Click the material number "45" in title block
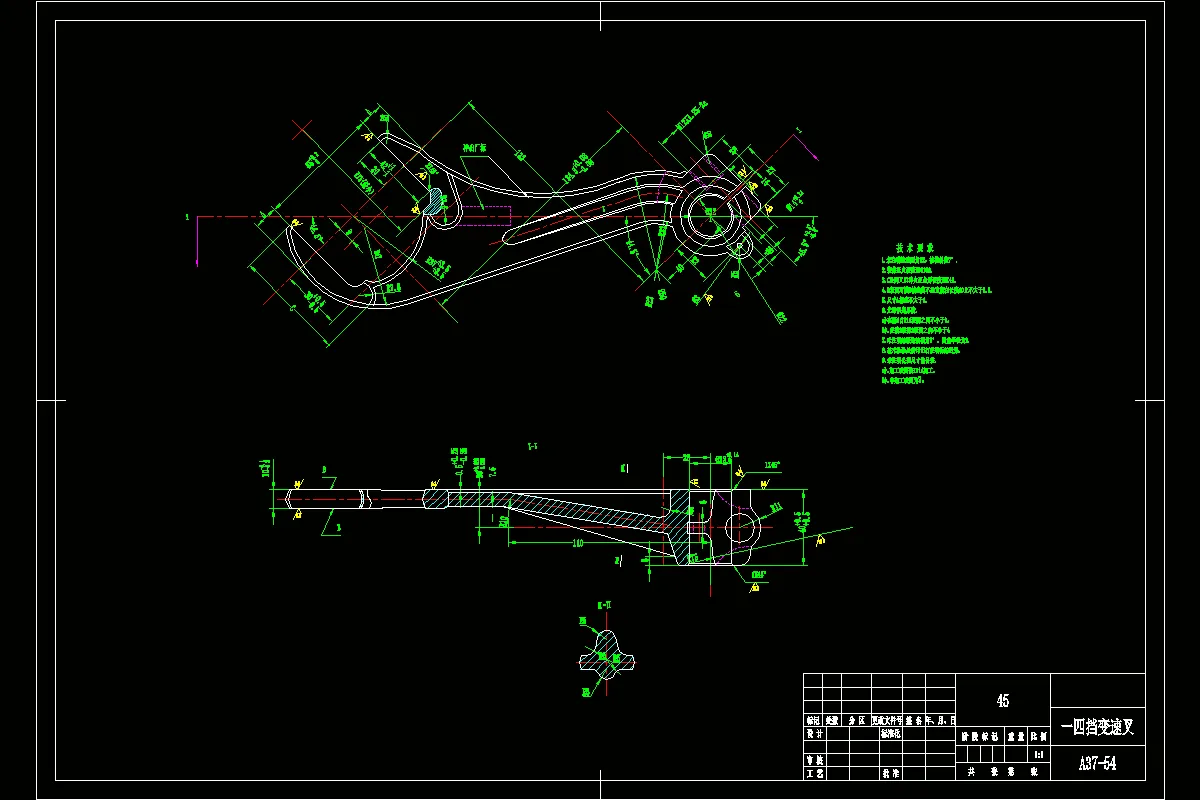 pos(1003,701)
